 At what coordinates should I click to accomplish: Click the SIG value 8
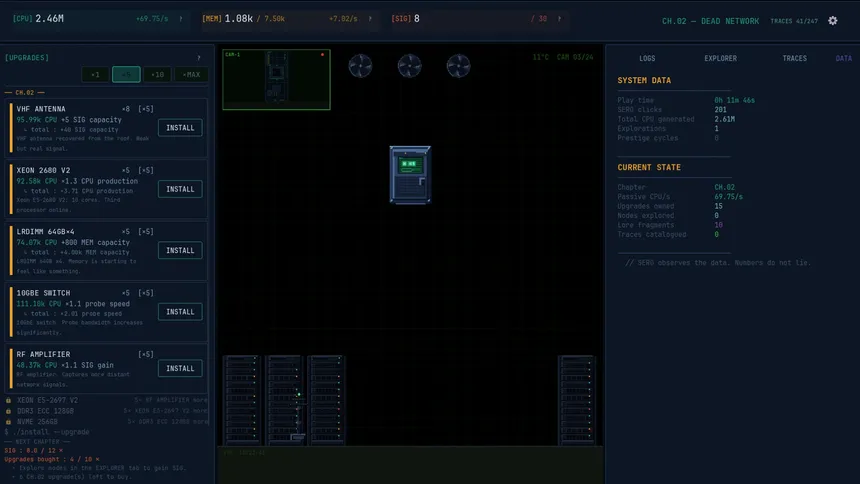417,19
